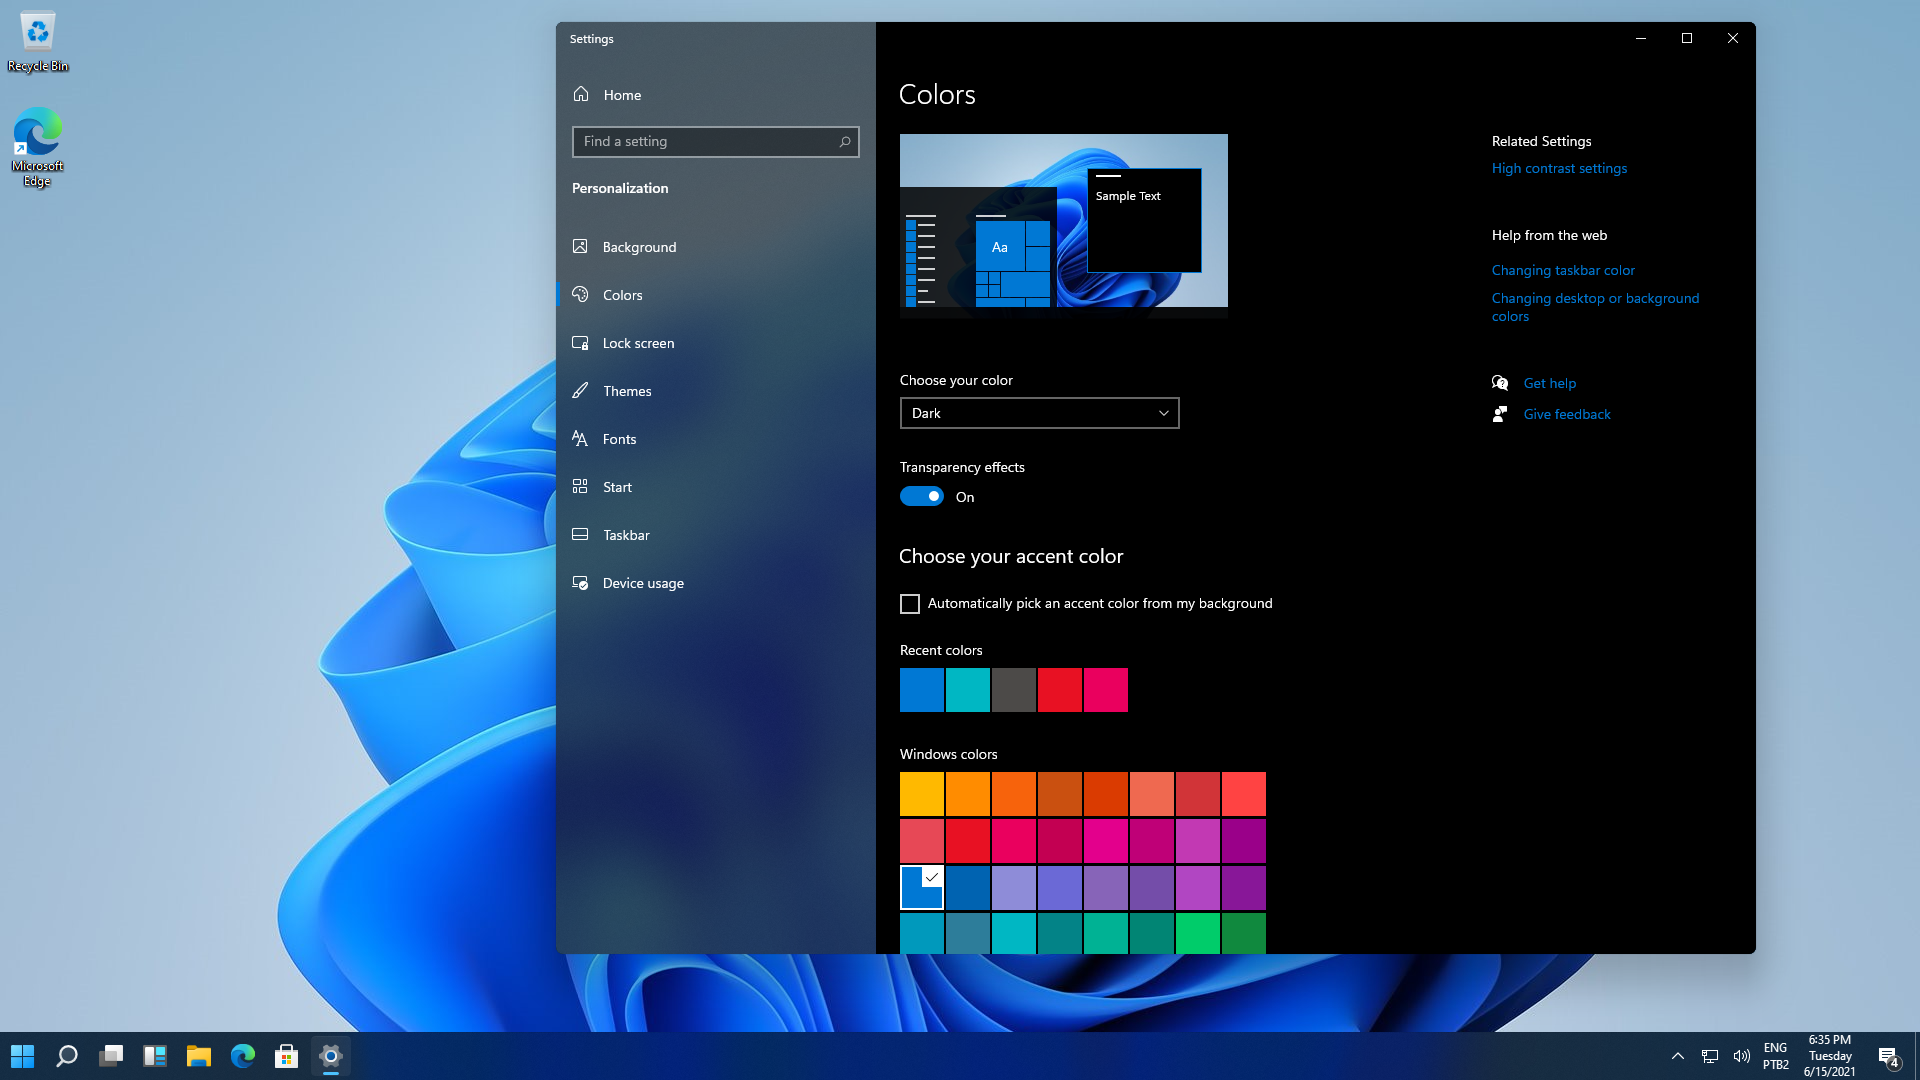Click the Colors personalization icon
This screenshot has height=1080, width=1920.
tap(580, 294)
